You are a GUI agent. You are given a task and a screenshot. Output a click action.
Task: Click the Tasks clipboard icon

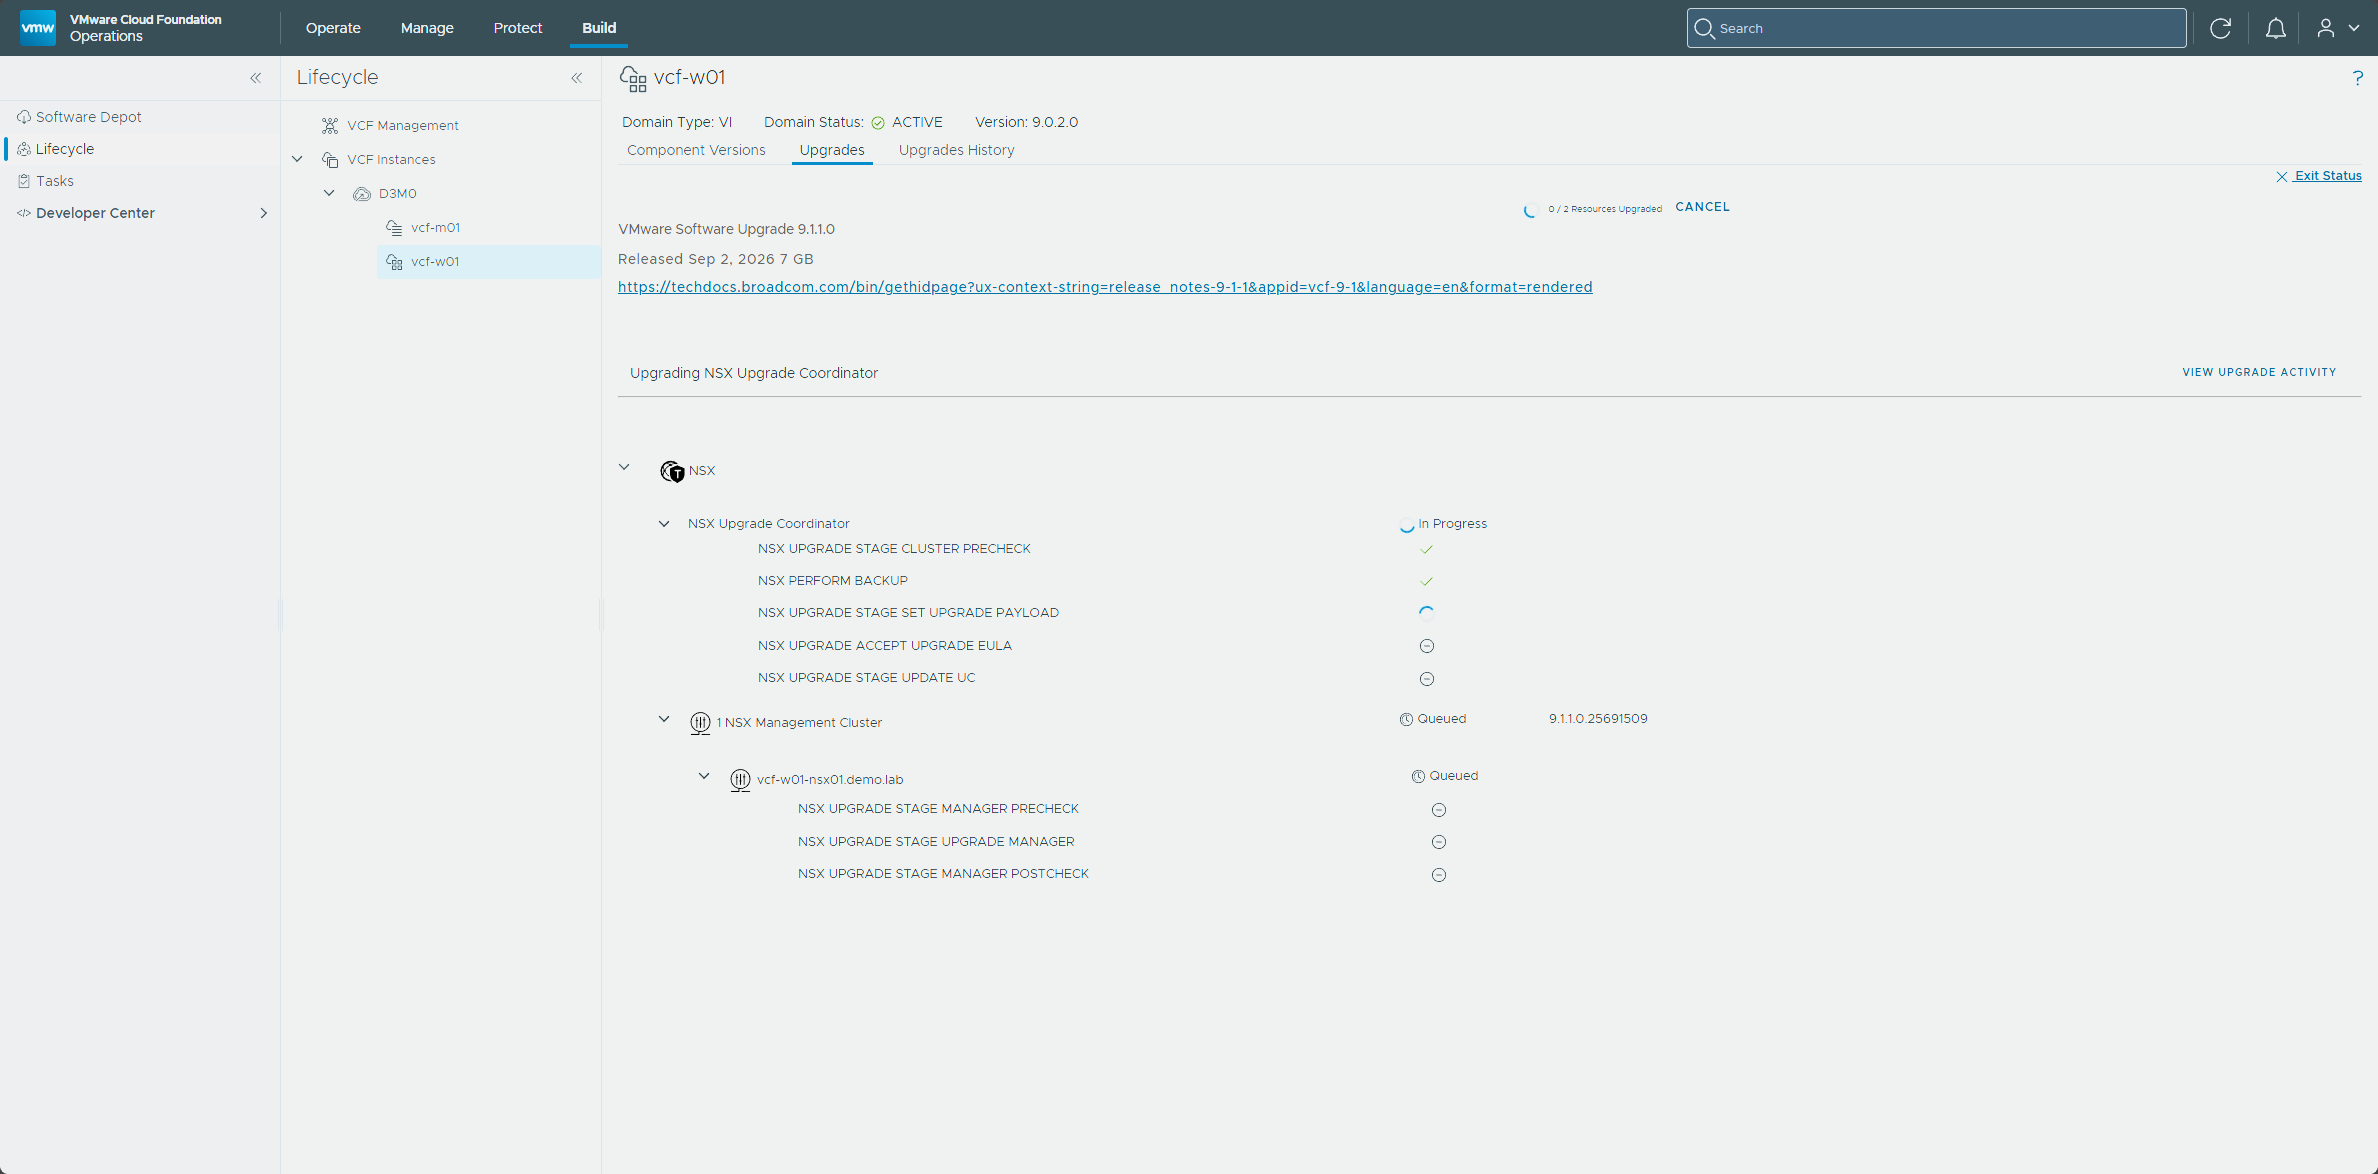24,181
